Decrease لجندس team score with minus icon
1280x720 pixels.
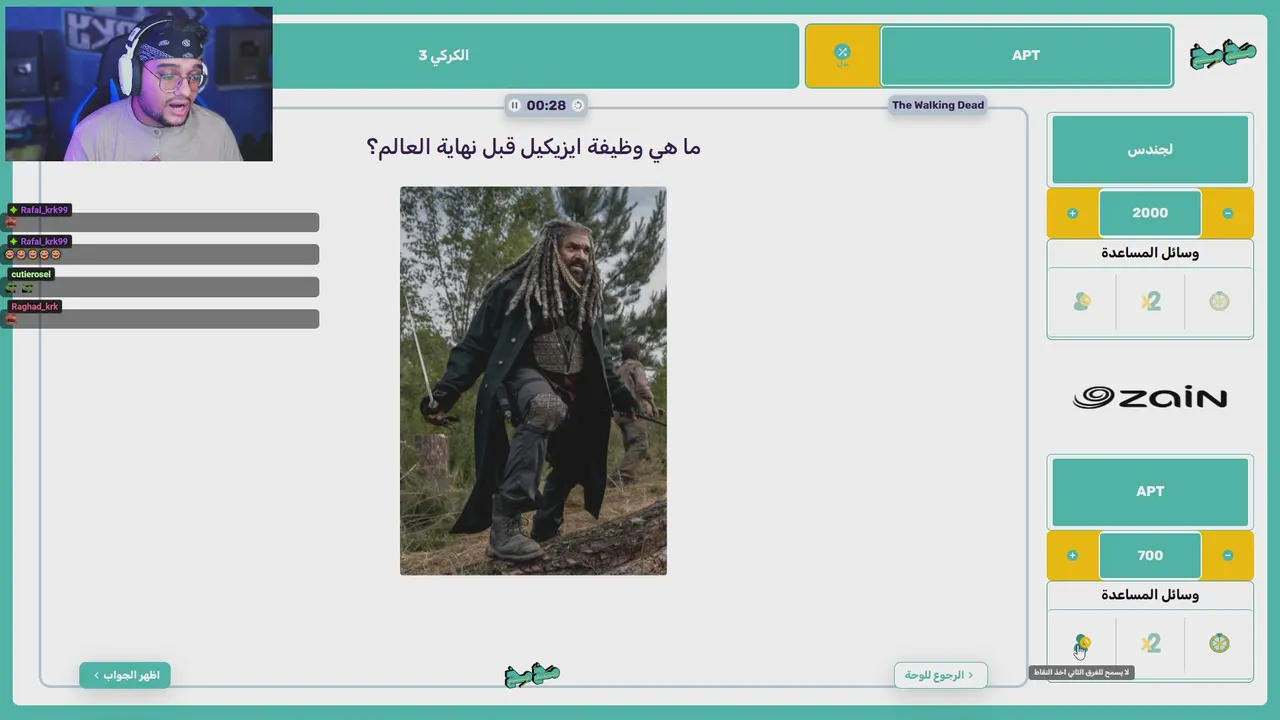pyautogui.click(x=1228, y=213)
